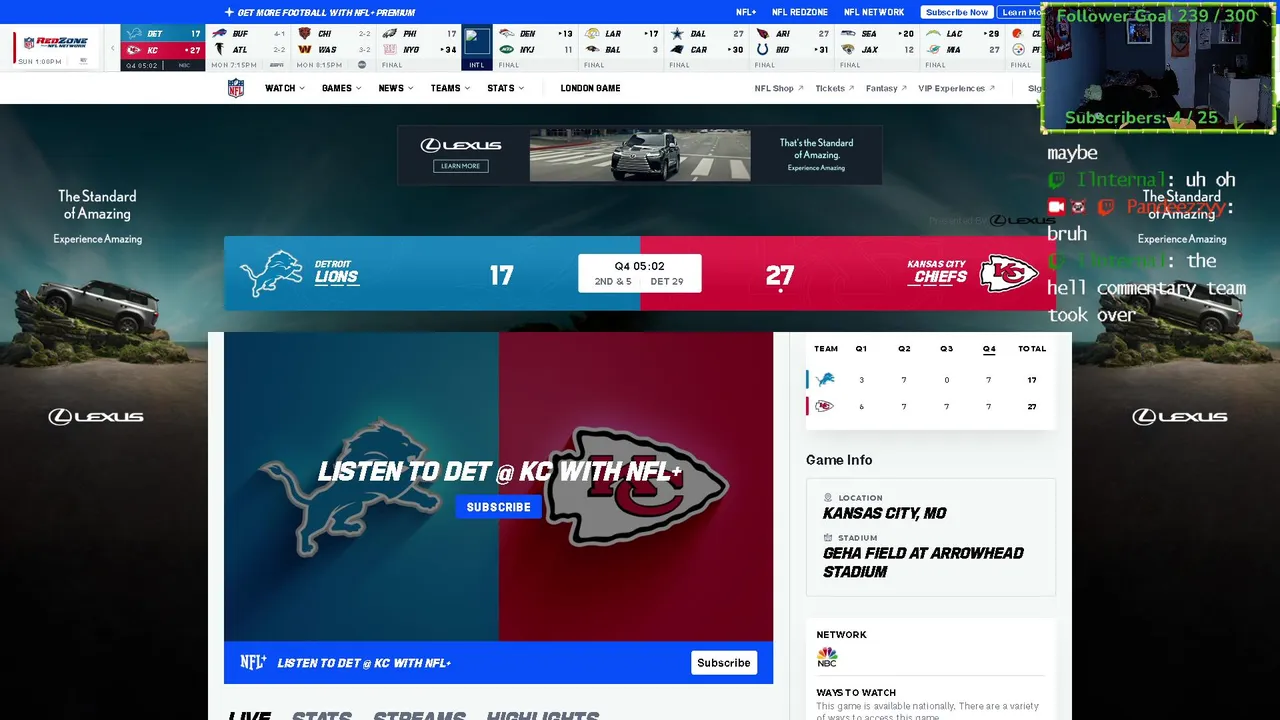Click the Jacksonville Jaguars logo in score strip
The width and height of the screenshot is (1280, 720).
click(848, 50)
